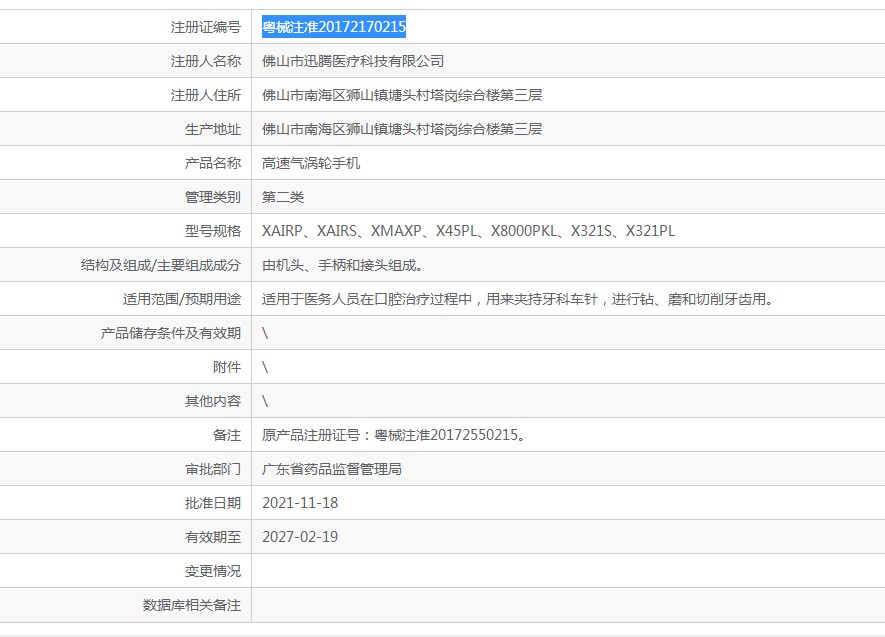The height and width of the screenshot is (637, 885).
Task: Click the label 注册人住所
Action: [x=205, y=95]
